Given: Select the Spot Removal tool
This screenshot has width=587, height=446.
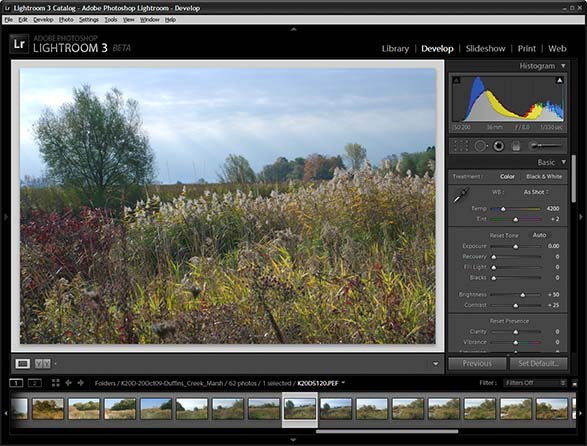Looking at the screenshot, I should [x=481, y=146].
